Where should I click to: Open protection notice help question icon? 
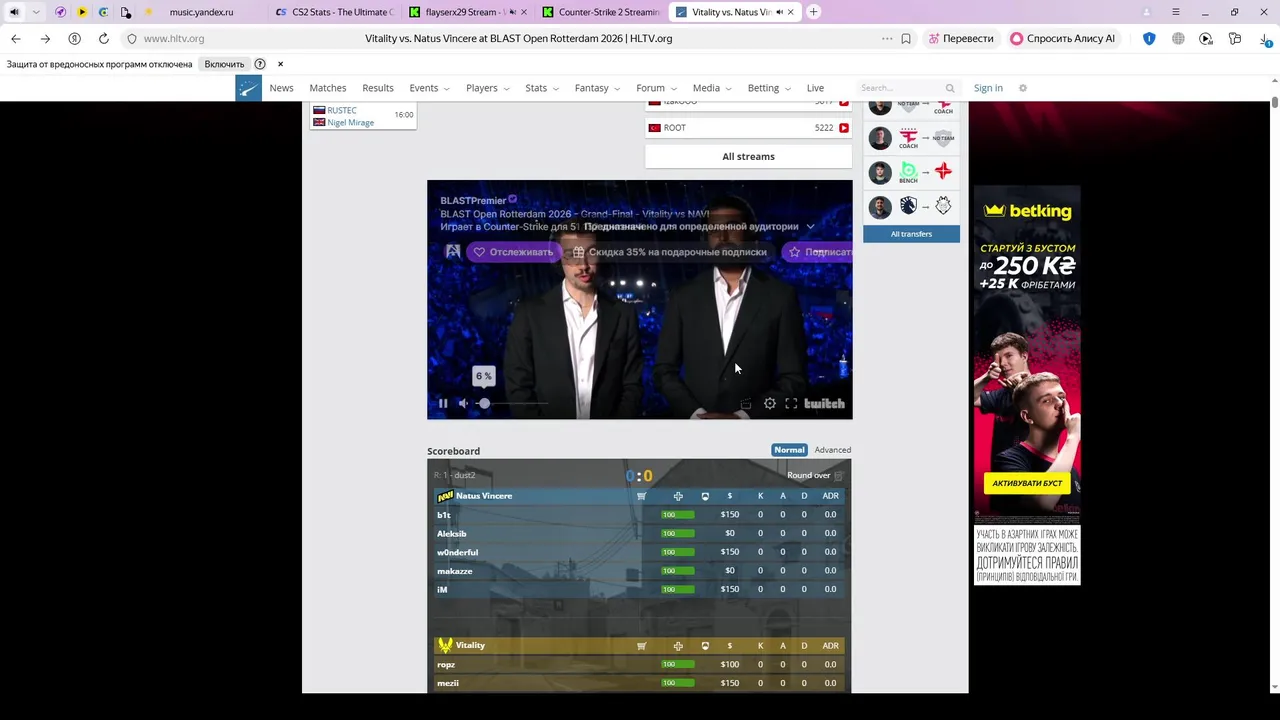click(x=260, y=64)
